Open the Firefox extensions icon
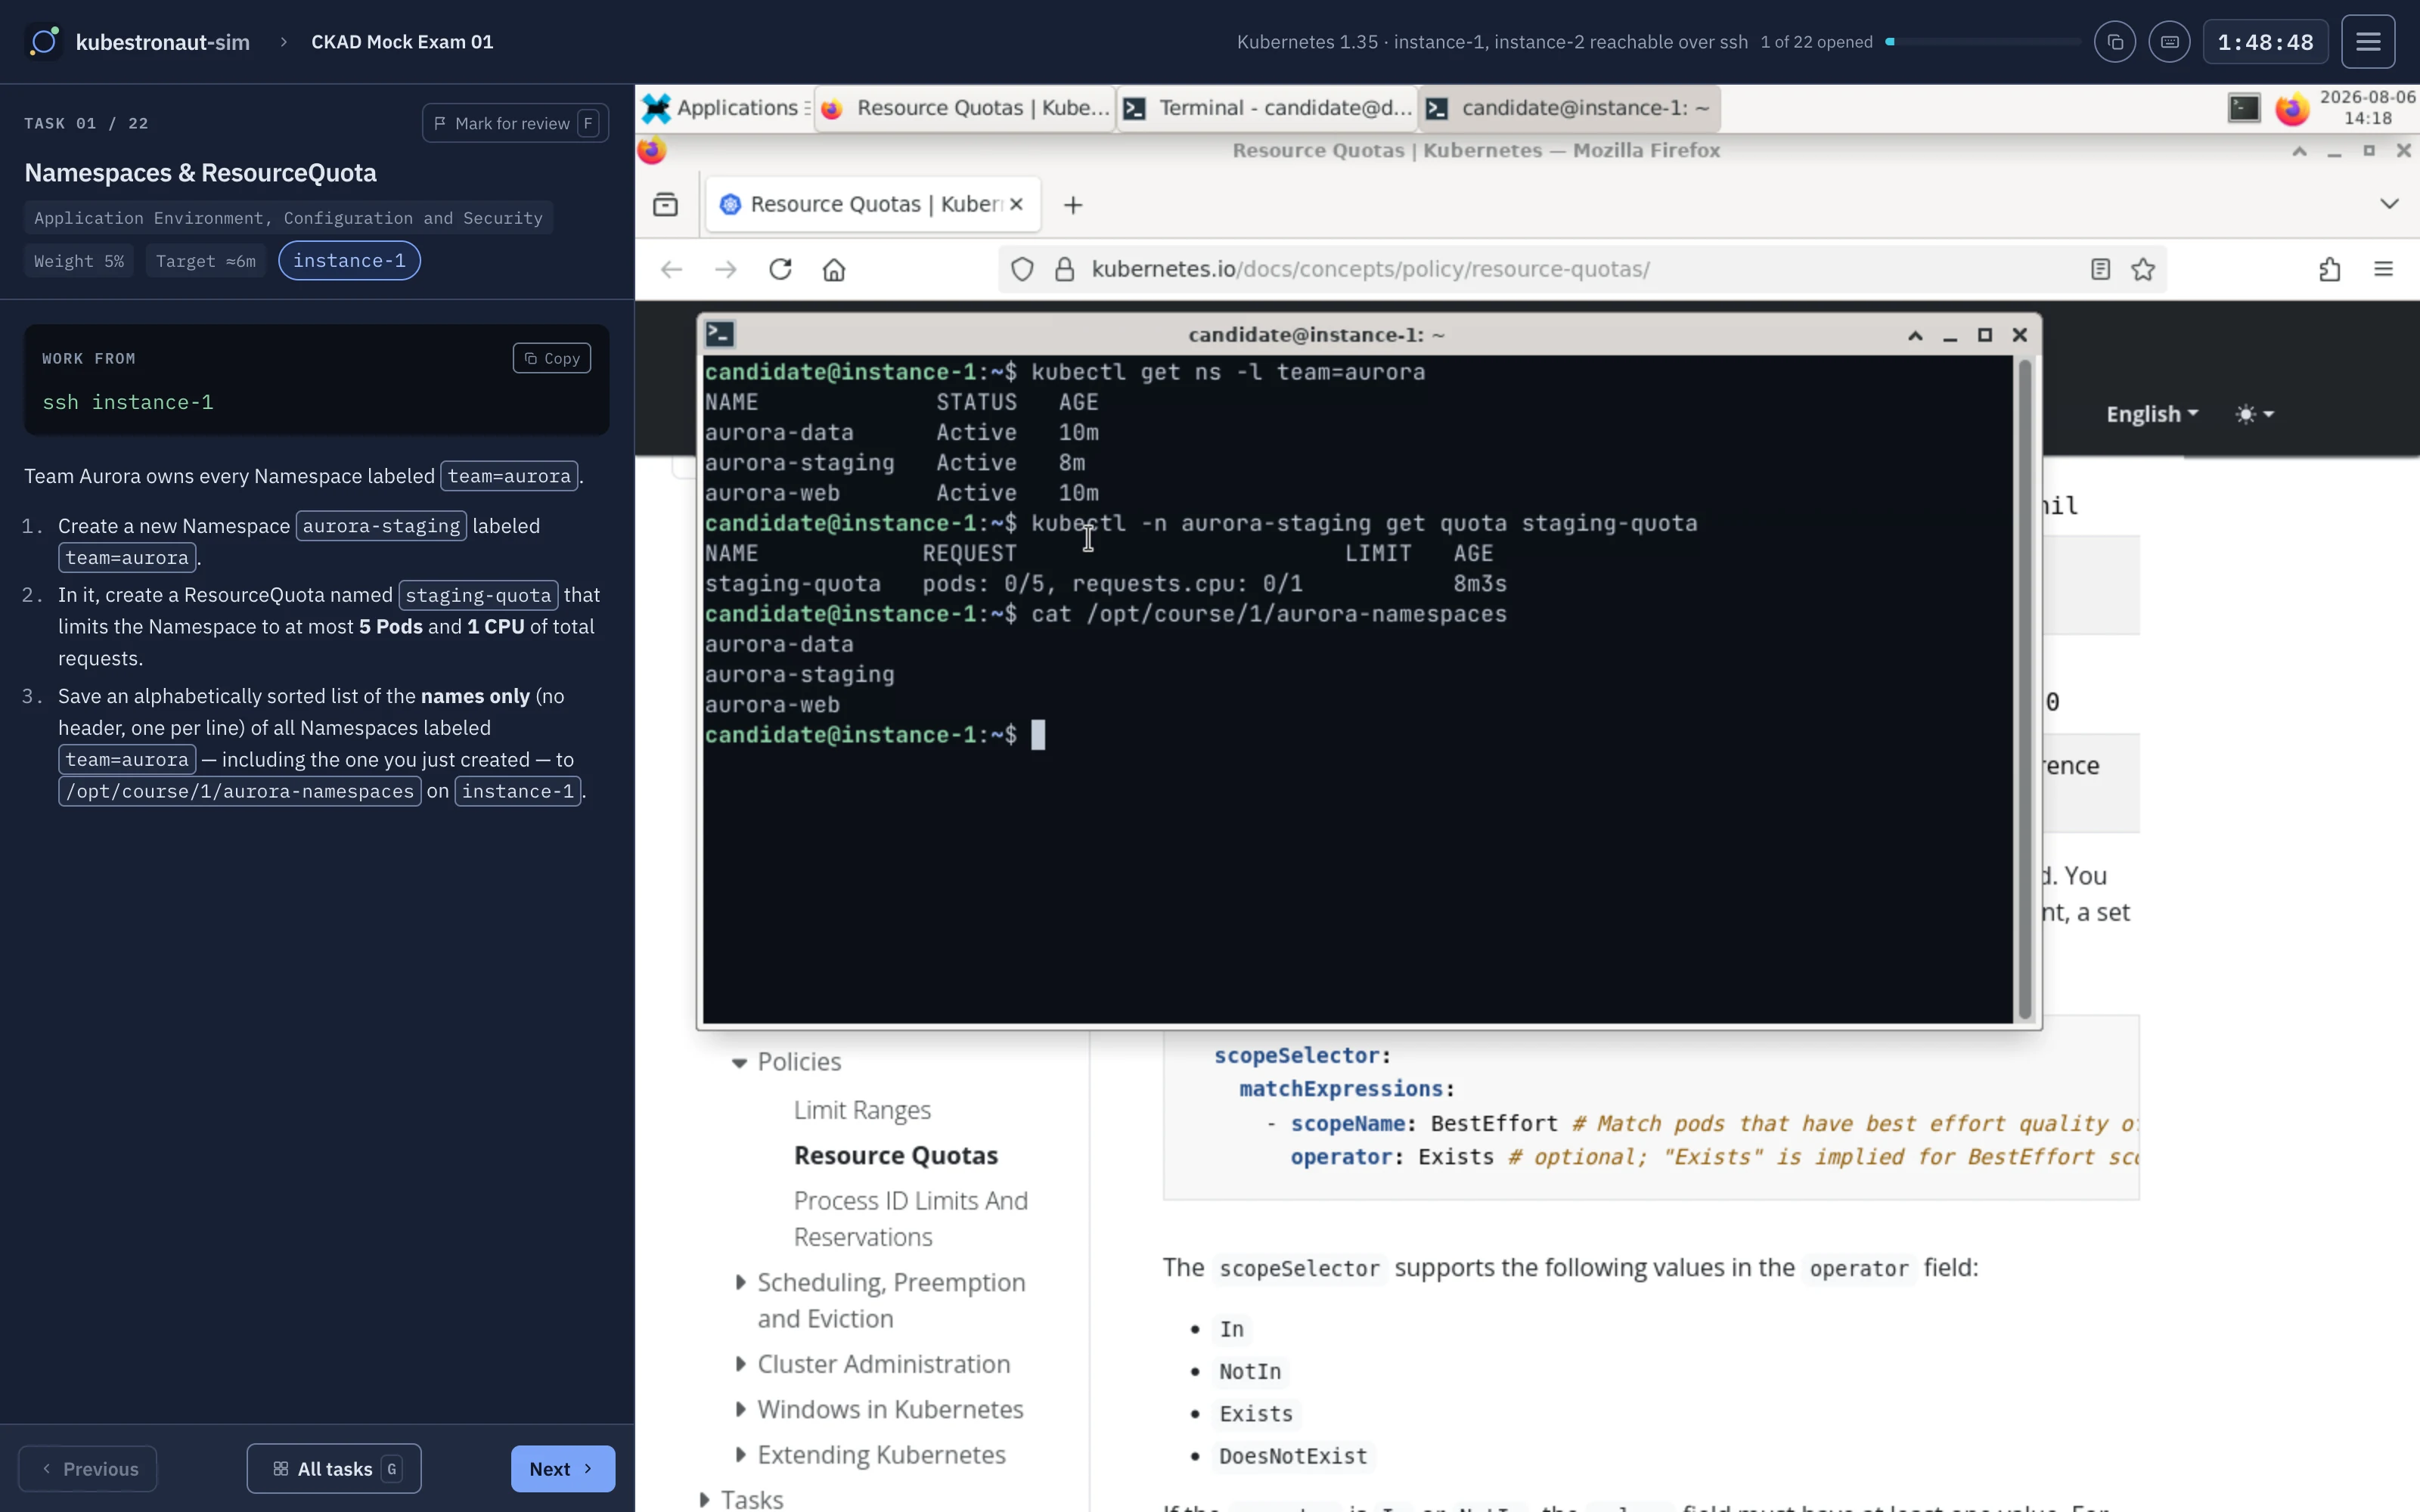 pos(2329,269)
